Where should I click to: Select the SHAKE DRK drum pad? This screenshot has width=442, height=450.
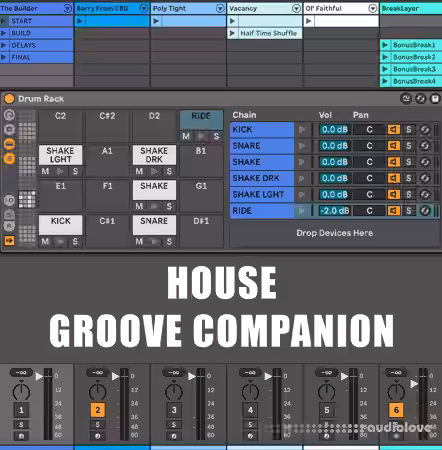click(154, 155)
